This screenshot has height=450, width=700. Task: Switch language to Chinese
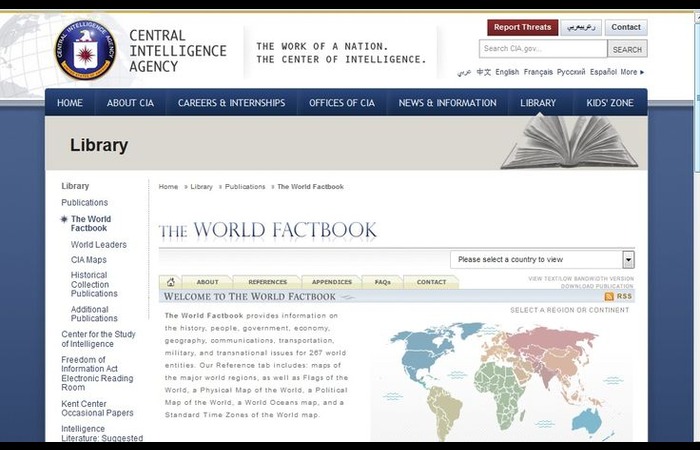[483, 72]
